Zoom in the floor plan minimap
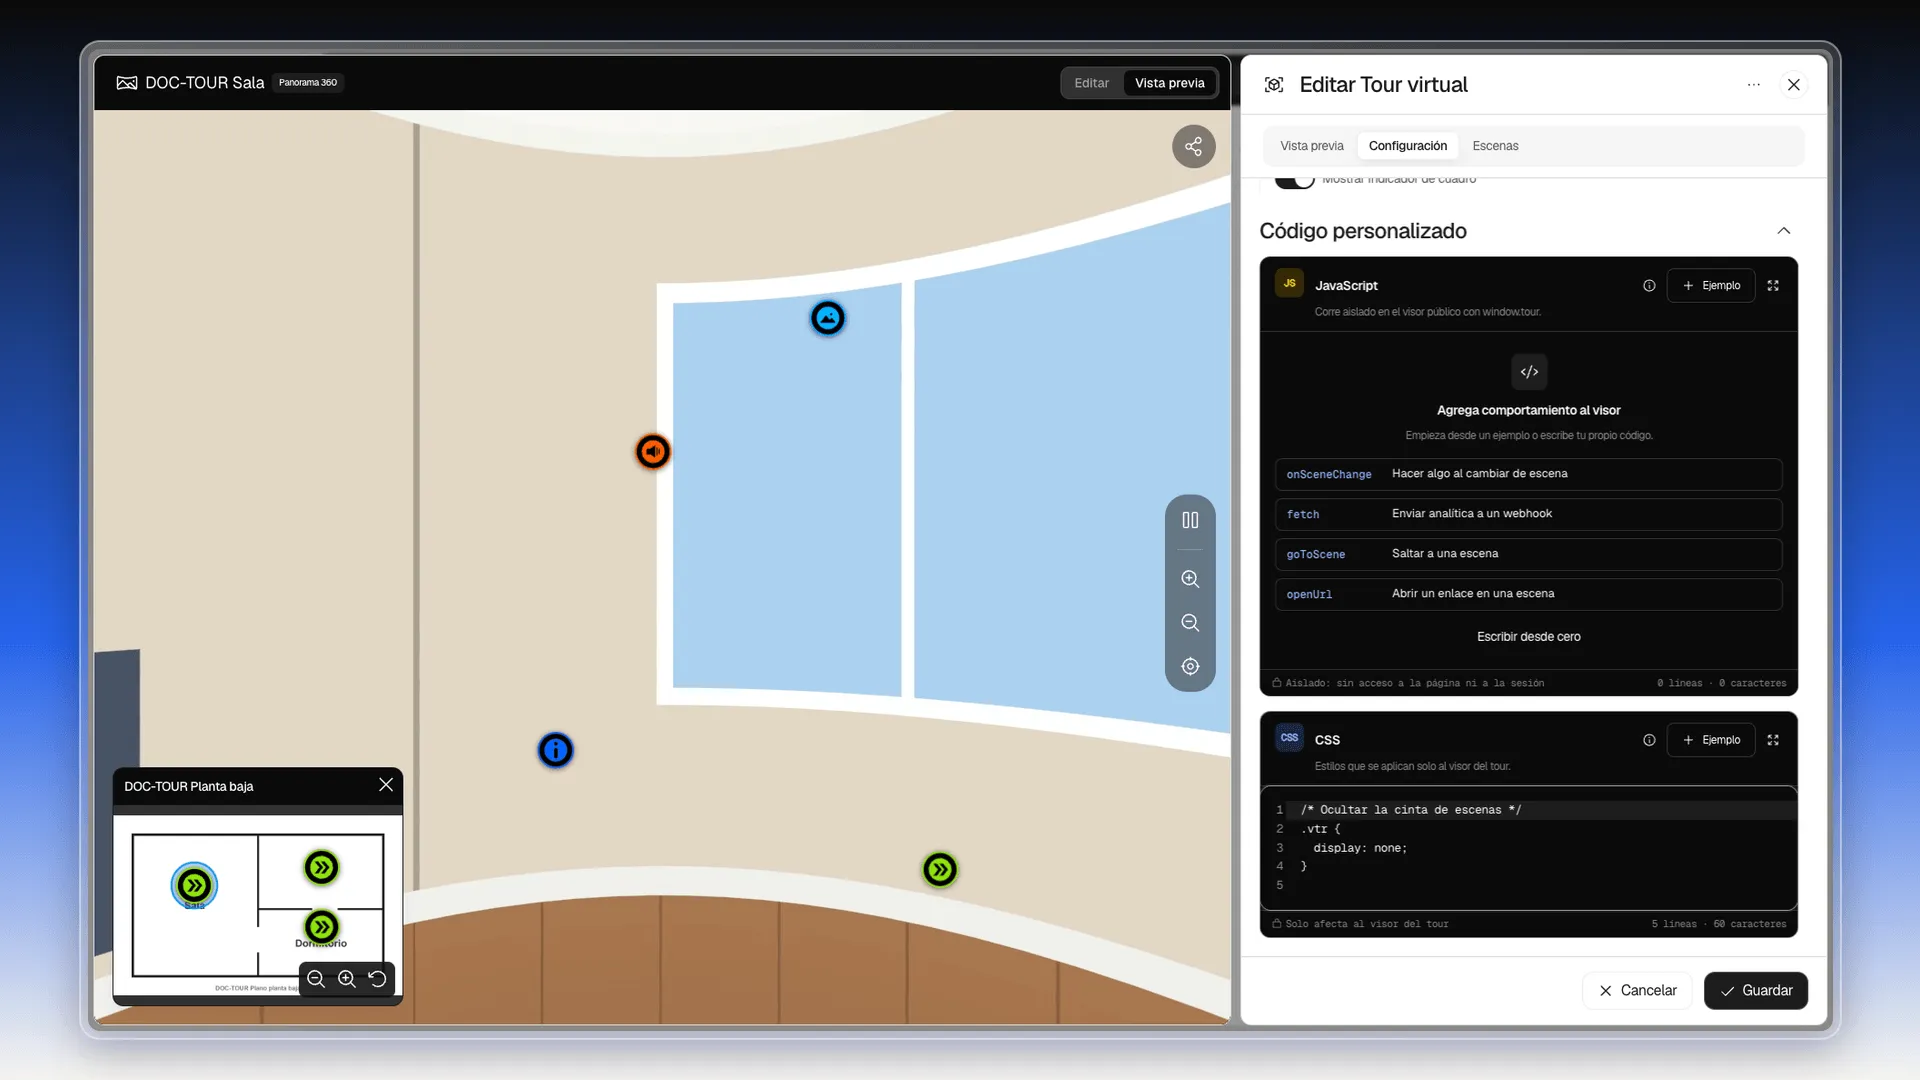 coord(347,979)
